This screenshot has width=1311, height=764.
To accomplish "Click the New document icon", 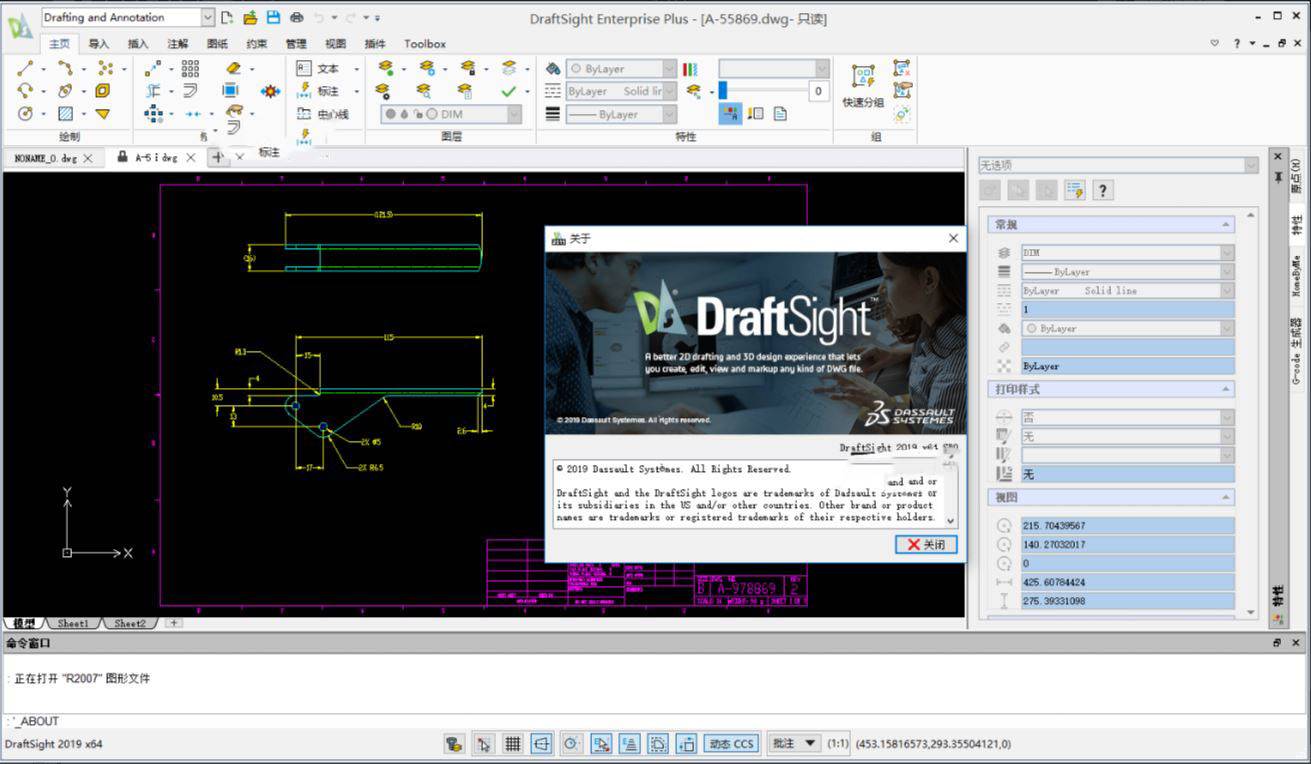I will (227, 17).
